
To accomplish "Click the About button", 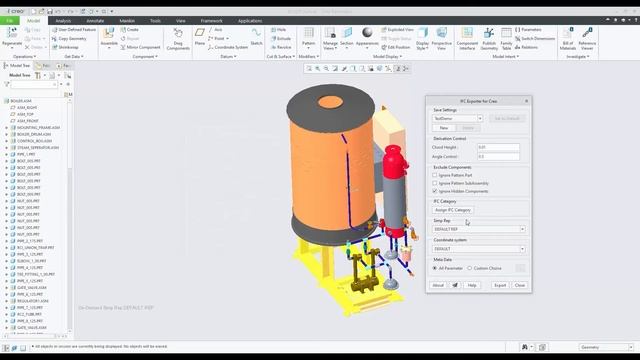I will pos(438,285).
